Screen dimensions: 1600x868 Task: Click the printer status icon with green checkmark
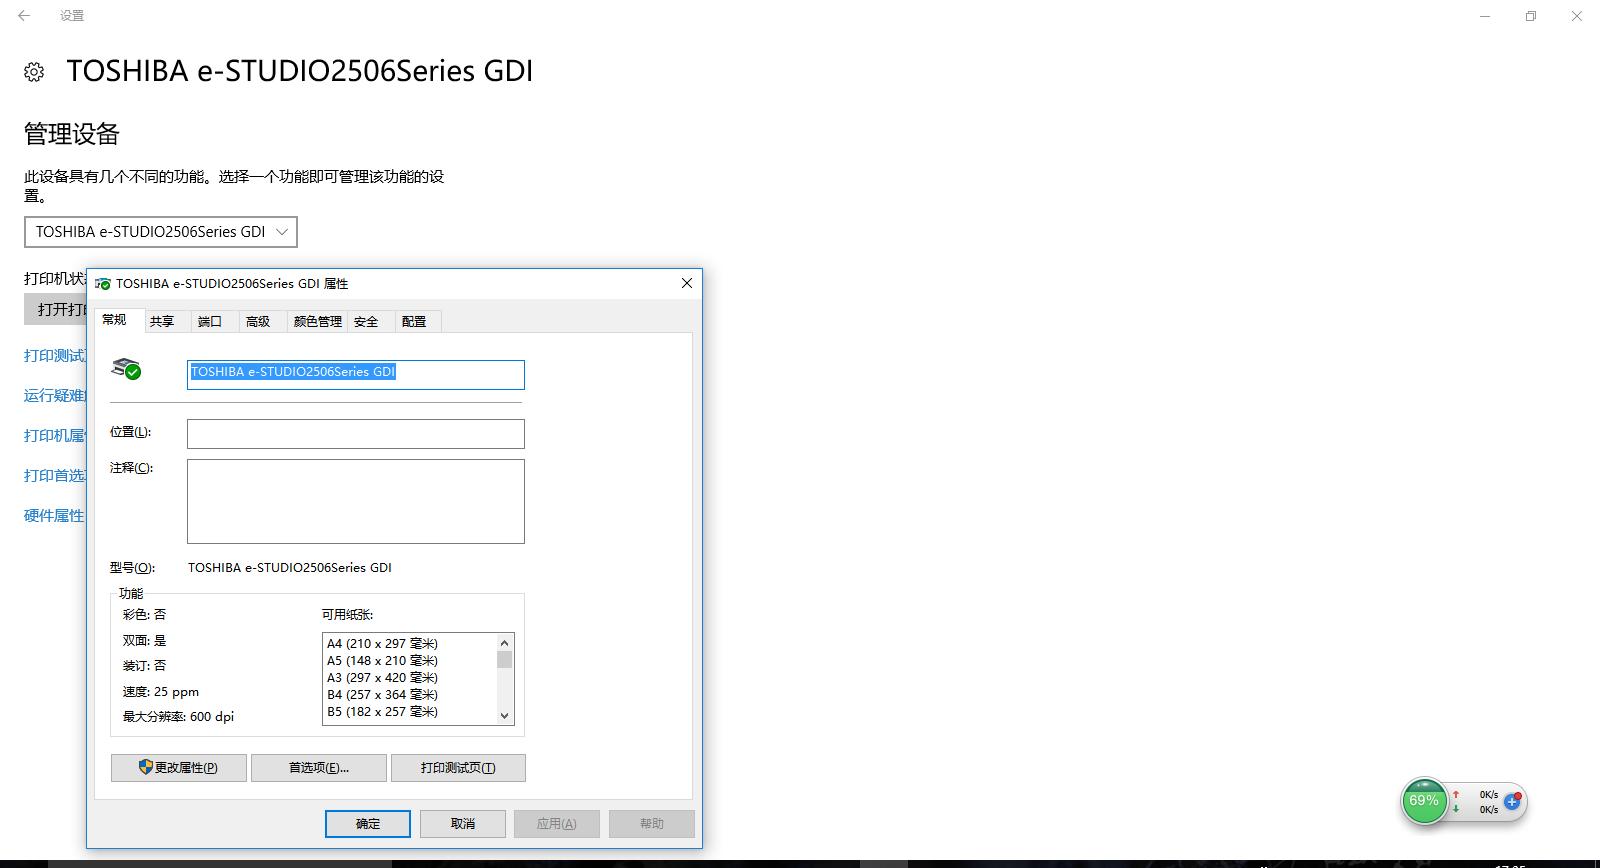(126, 369)
